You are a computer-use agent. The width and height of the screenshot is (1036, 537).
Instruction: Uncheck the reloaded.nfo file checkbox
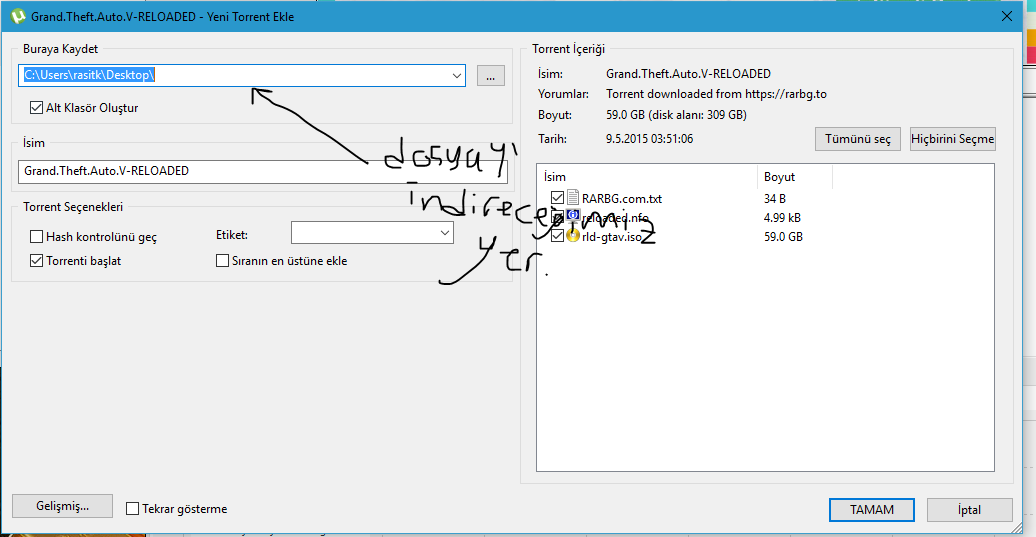click(x=557, y=217)
